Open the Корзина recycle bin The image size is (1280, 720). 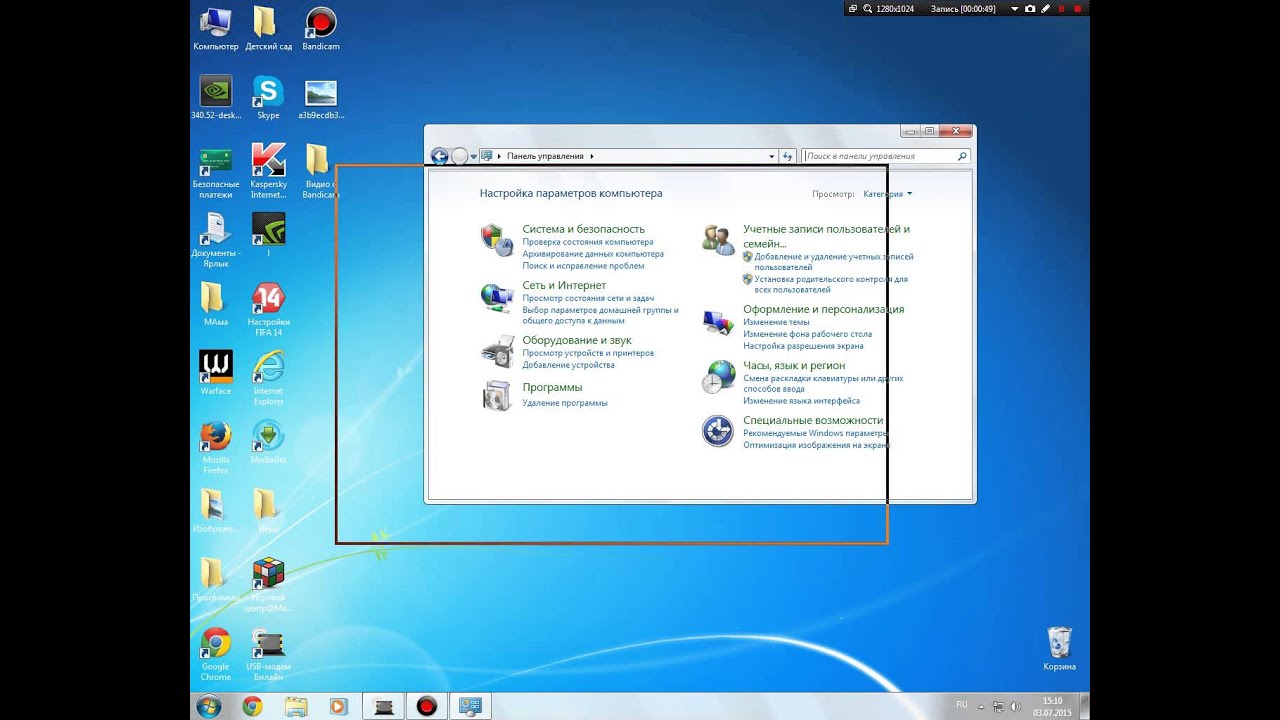[x=1060, y=649]
